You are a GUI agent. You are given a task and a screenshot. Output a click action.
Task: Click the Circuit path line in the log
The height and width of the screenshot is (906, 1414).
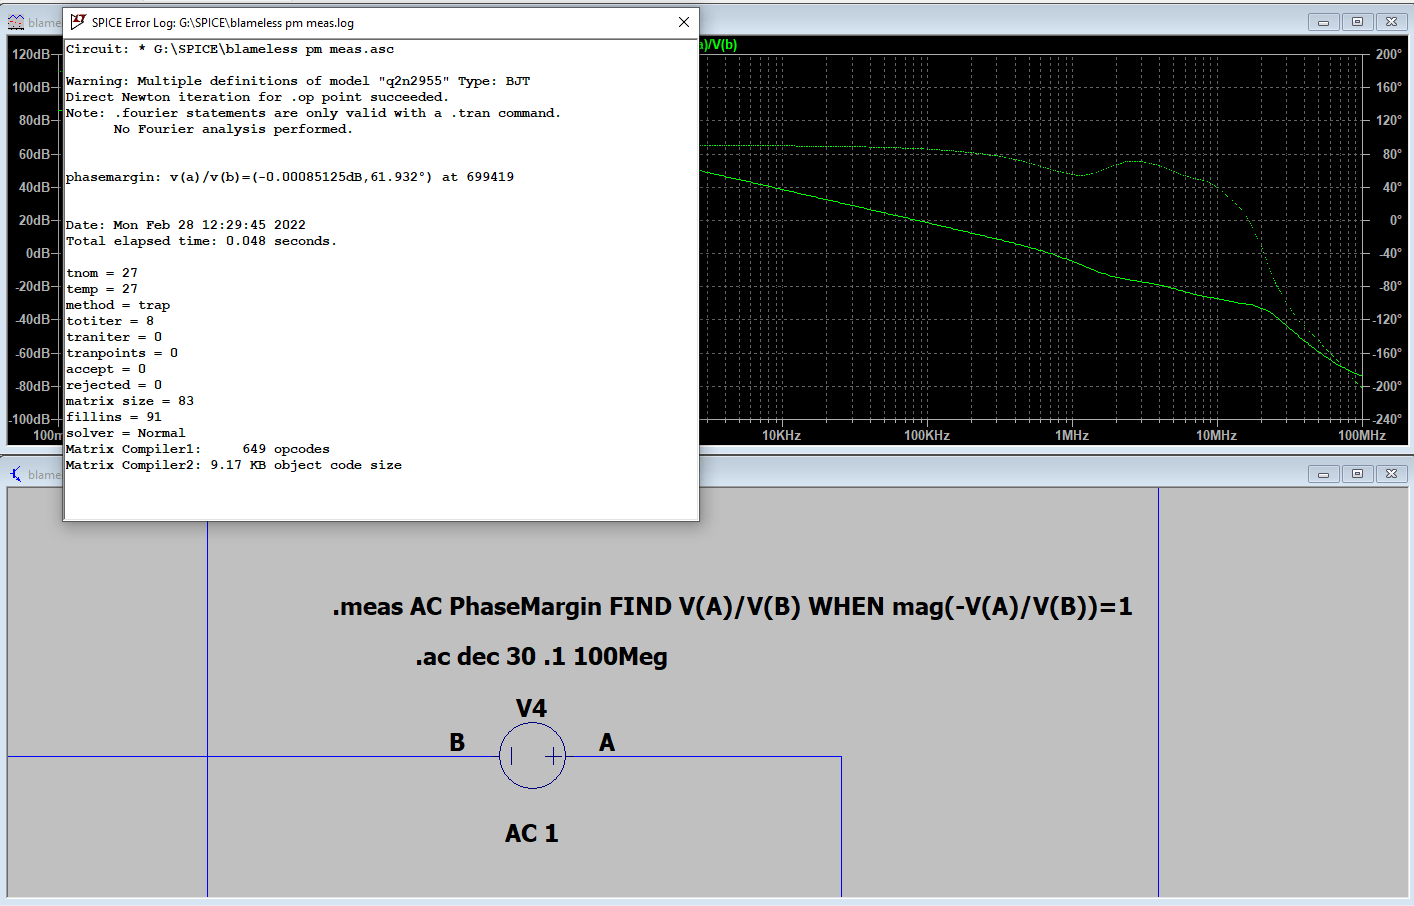pos(230,49)
